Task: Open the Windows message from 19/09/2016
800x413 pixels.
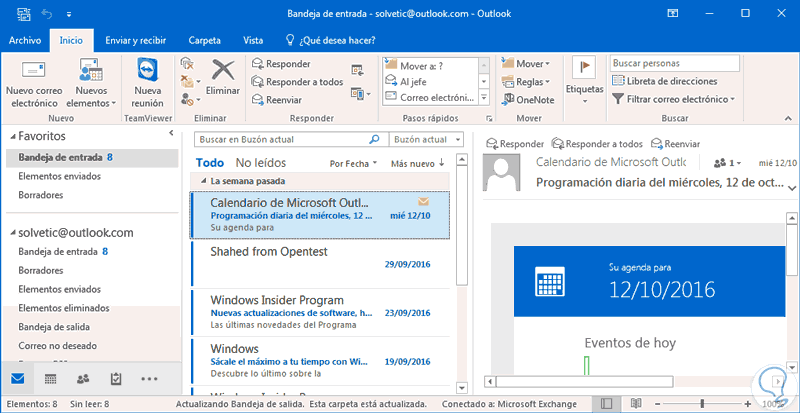Action: (320, 360)
